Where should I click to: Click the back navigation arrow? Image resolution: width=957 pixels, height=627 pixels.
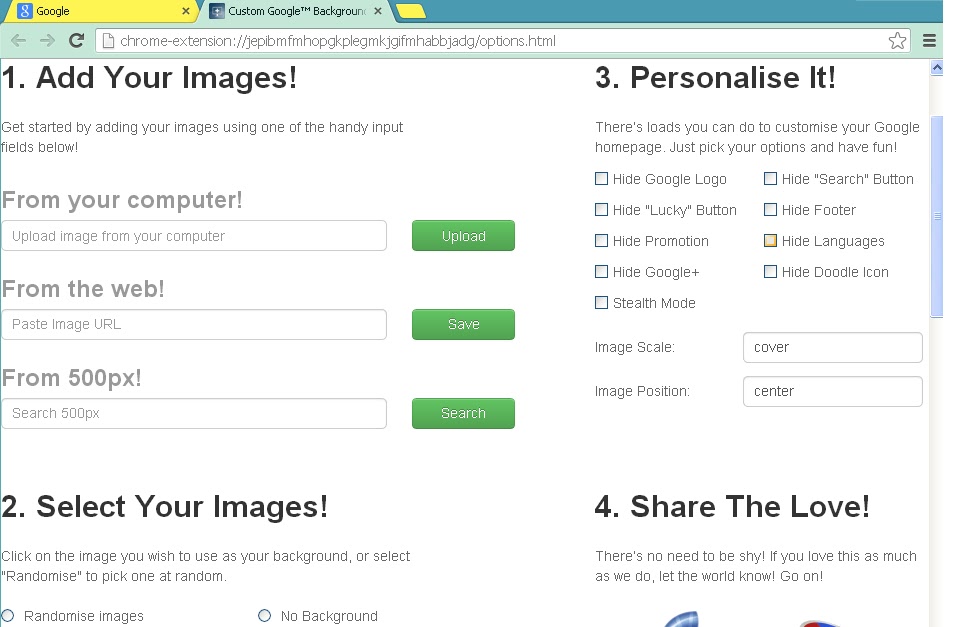click(x=18, y=42)
